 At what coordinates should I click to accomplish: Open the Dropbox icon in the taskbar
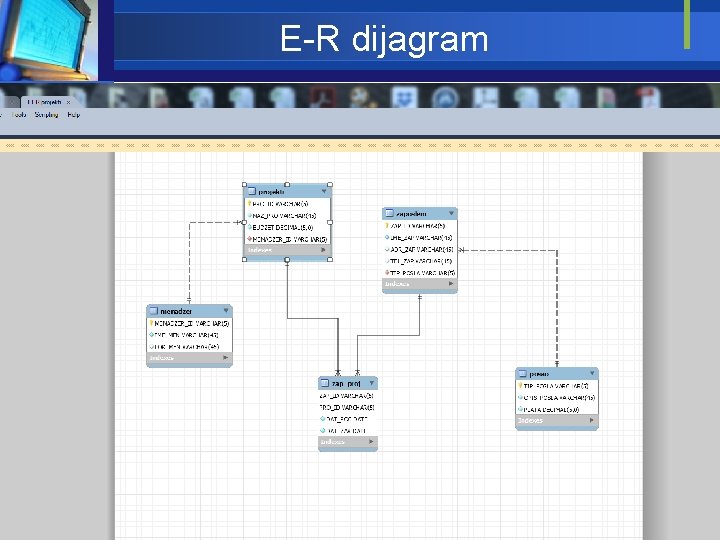[x=404, y=97]
